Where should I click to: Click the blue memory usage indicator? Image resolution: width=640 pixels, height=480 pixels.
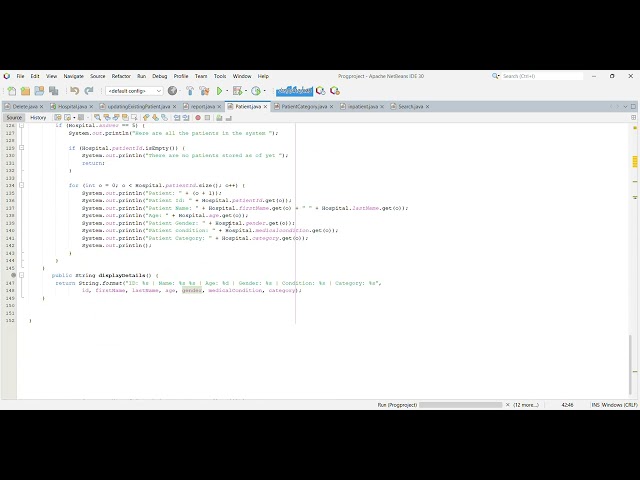click(x=294, y=91)
